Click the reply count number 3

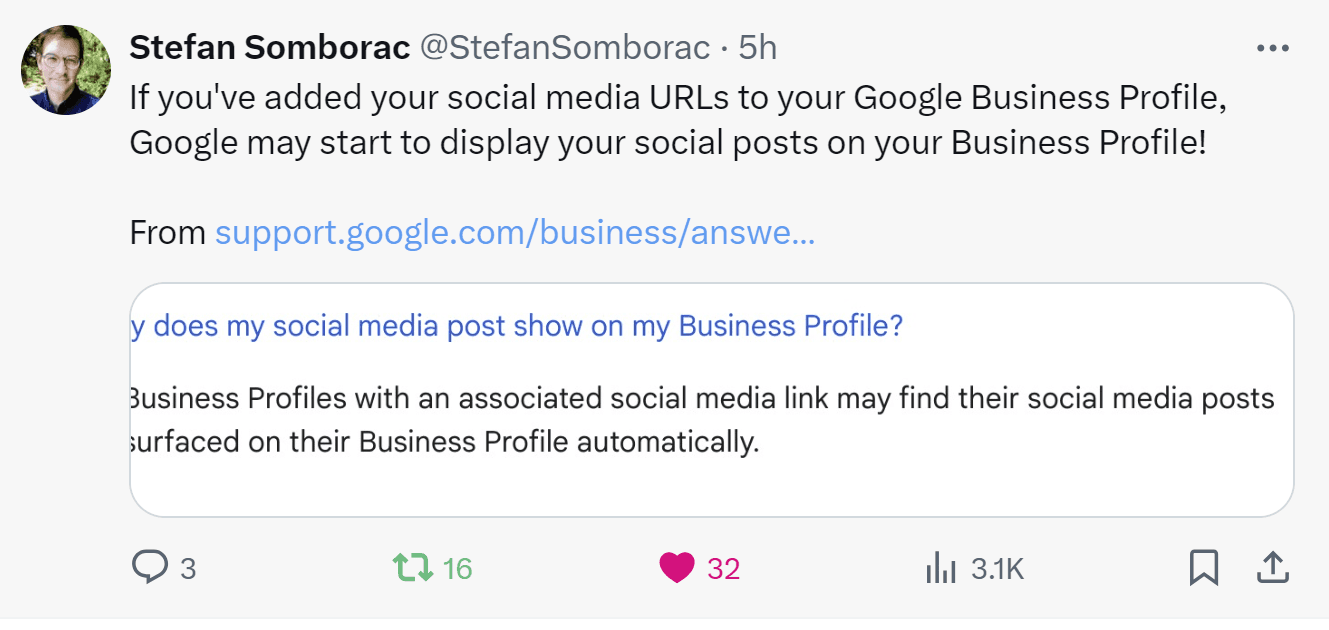[188, 569]
